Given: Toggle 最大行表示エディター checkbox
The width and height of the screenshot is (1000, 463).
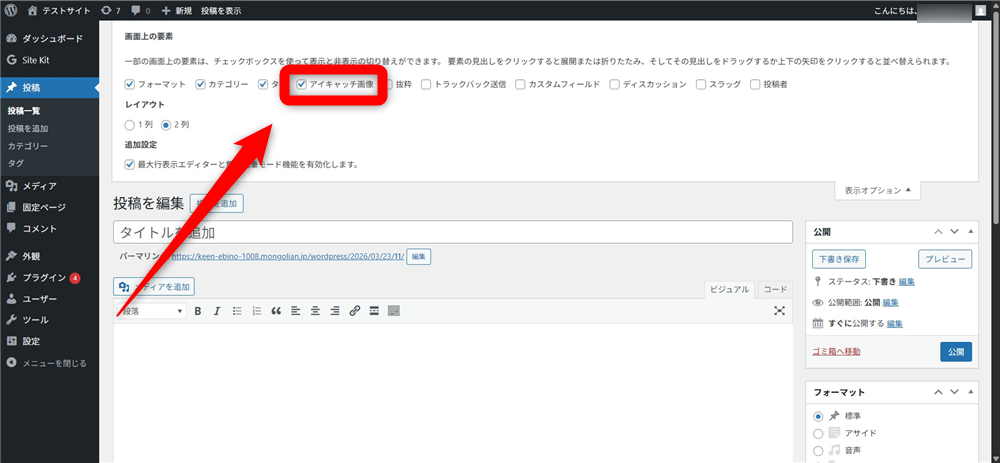Looking at the screenshot, I should click(x=129, y=165).
